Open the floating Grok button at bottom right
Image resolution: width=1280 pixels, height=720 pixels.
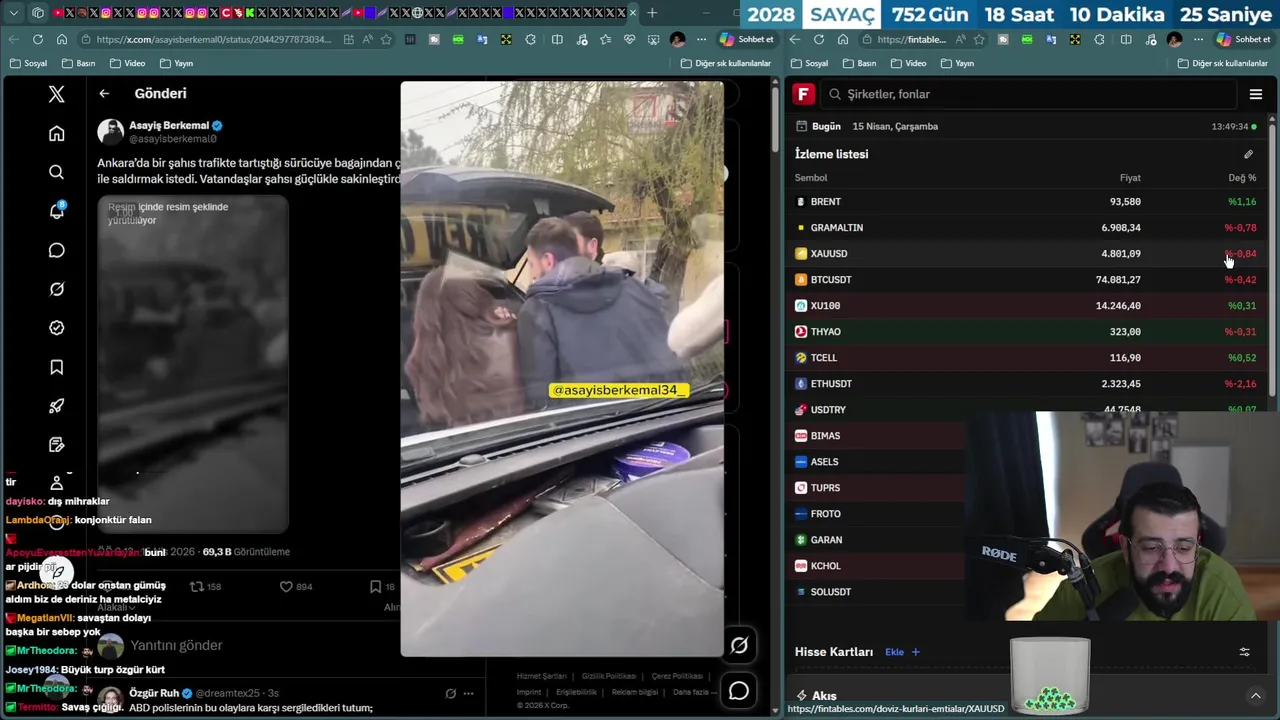pos(739,645)
